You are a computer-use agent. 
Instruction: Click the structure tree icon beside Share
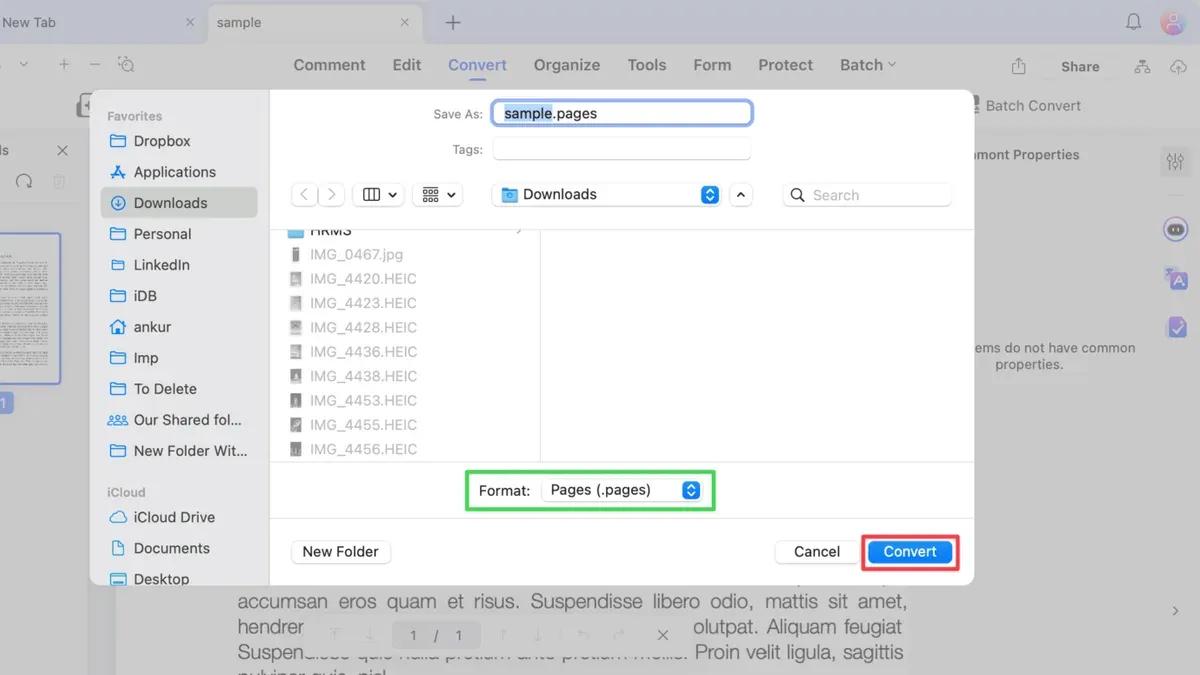[1142, 66]
